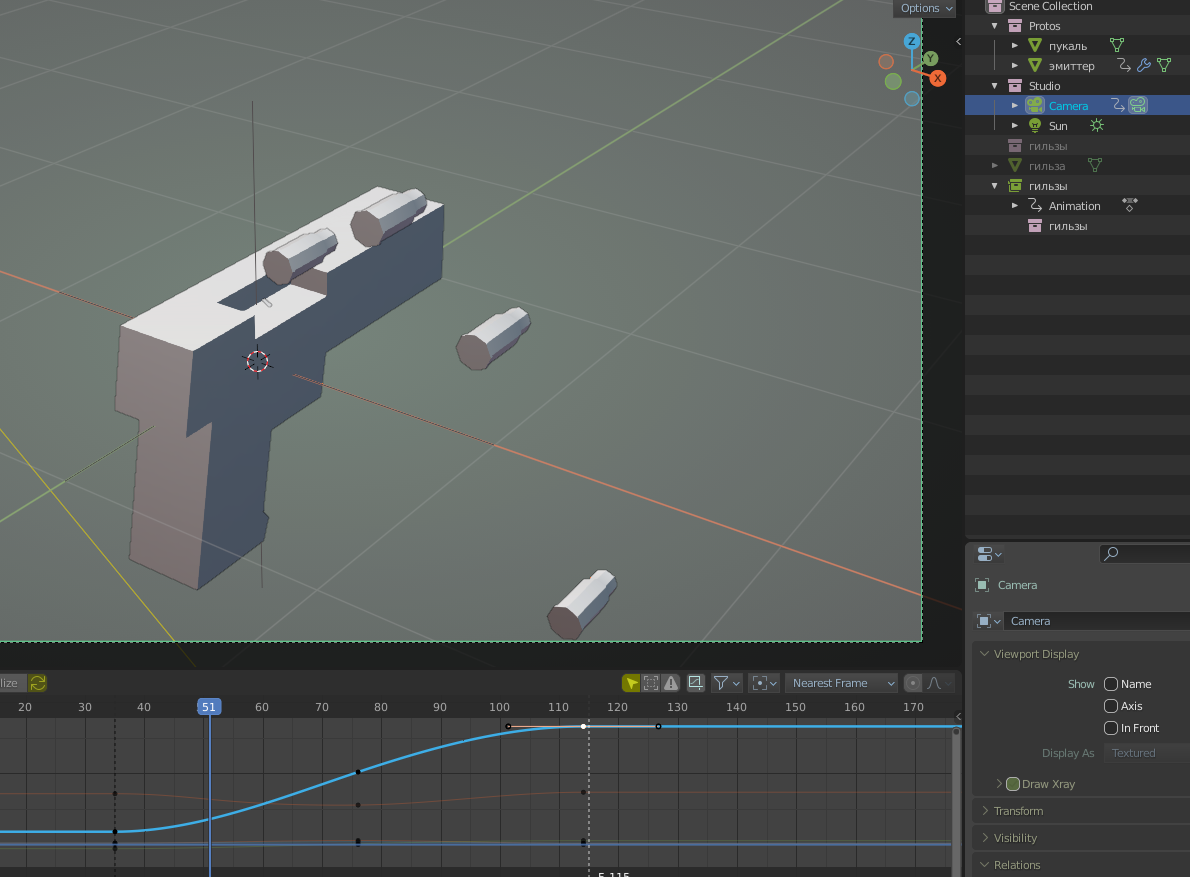Click the viewport gizmo Z axis ball
1190x877 pixels.
pos(911,42)
